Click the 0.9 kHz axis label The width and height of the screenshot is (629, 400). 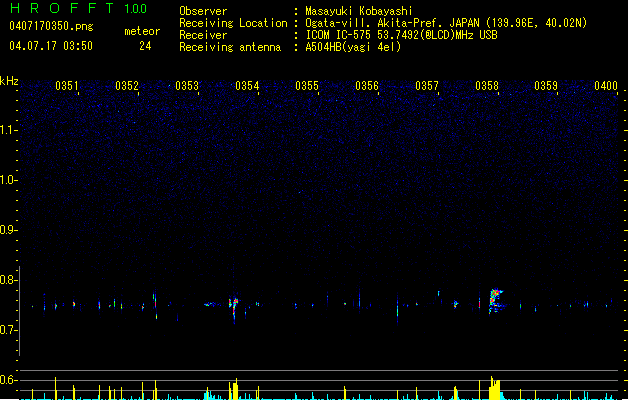coord(8,230)
